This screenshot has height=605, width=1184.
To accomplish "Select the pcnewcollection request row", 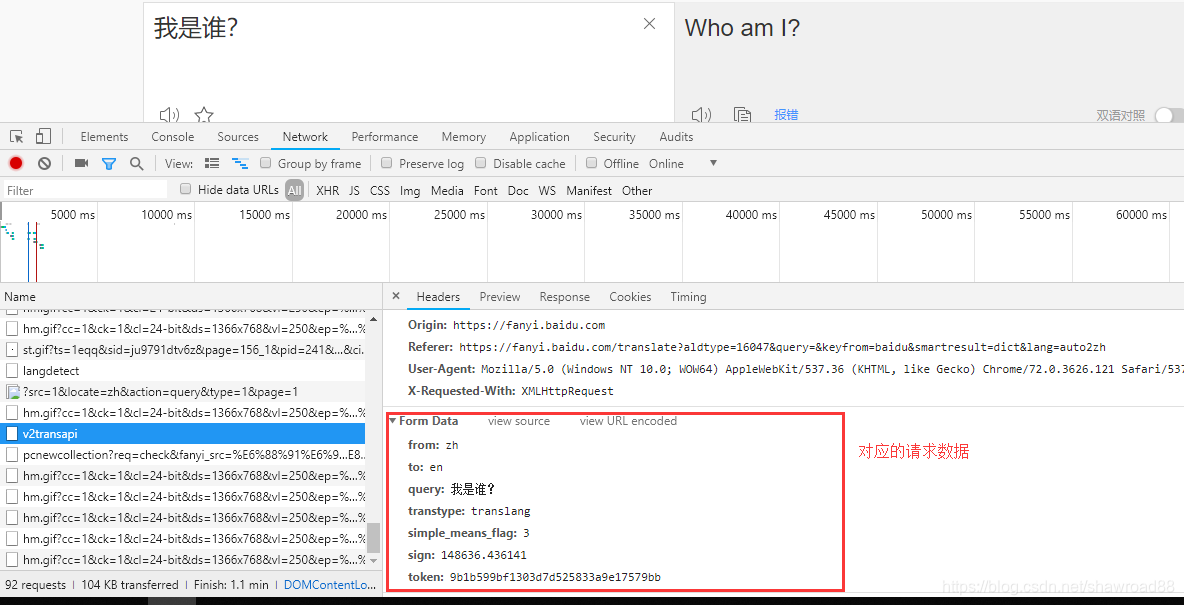I will pos(183,455).
